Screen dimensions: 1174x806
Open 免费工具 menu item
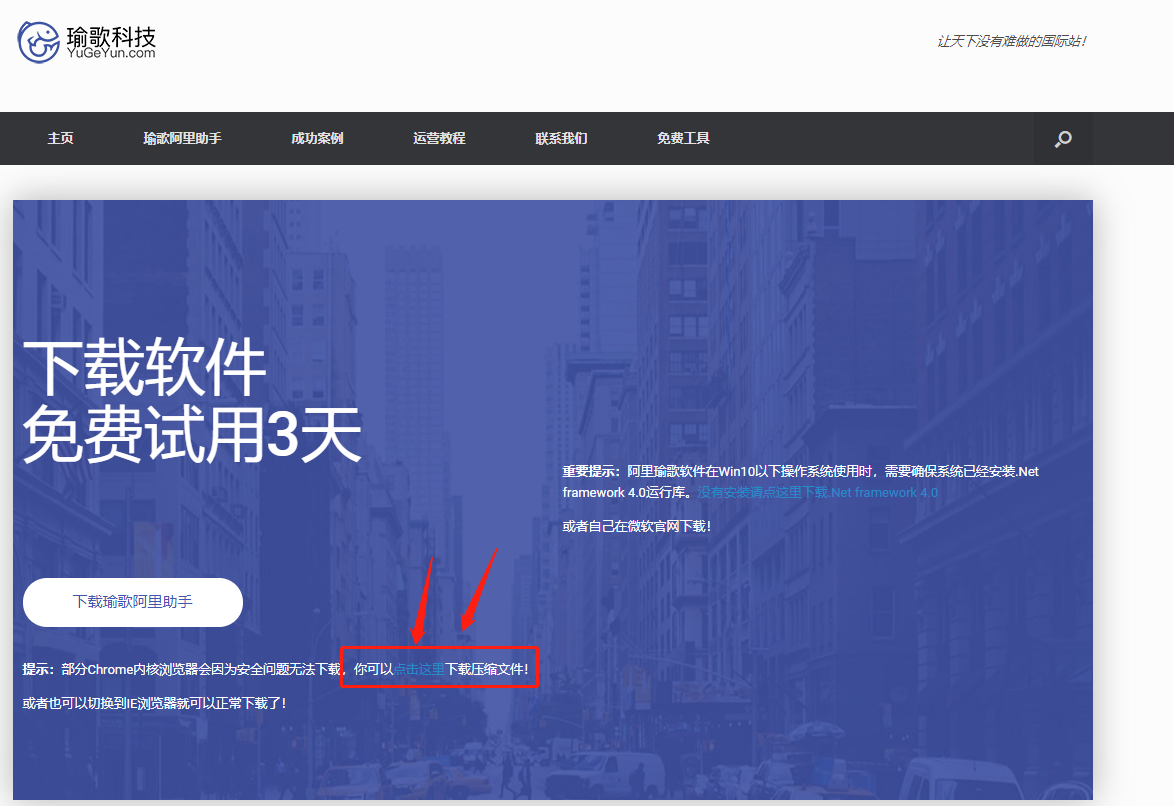(x=684, y=138)
